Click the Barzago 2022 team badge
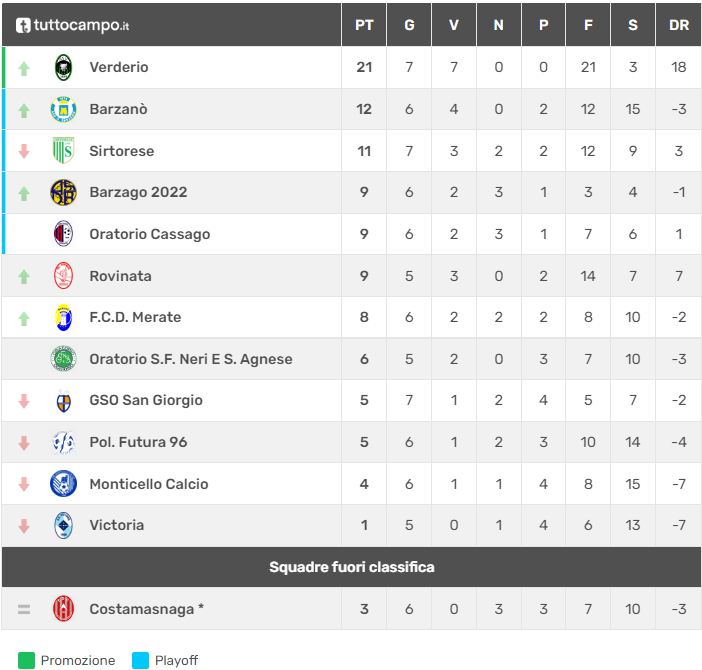 click(63, 192)
